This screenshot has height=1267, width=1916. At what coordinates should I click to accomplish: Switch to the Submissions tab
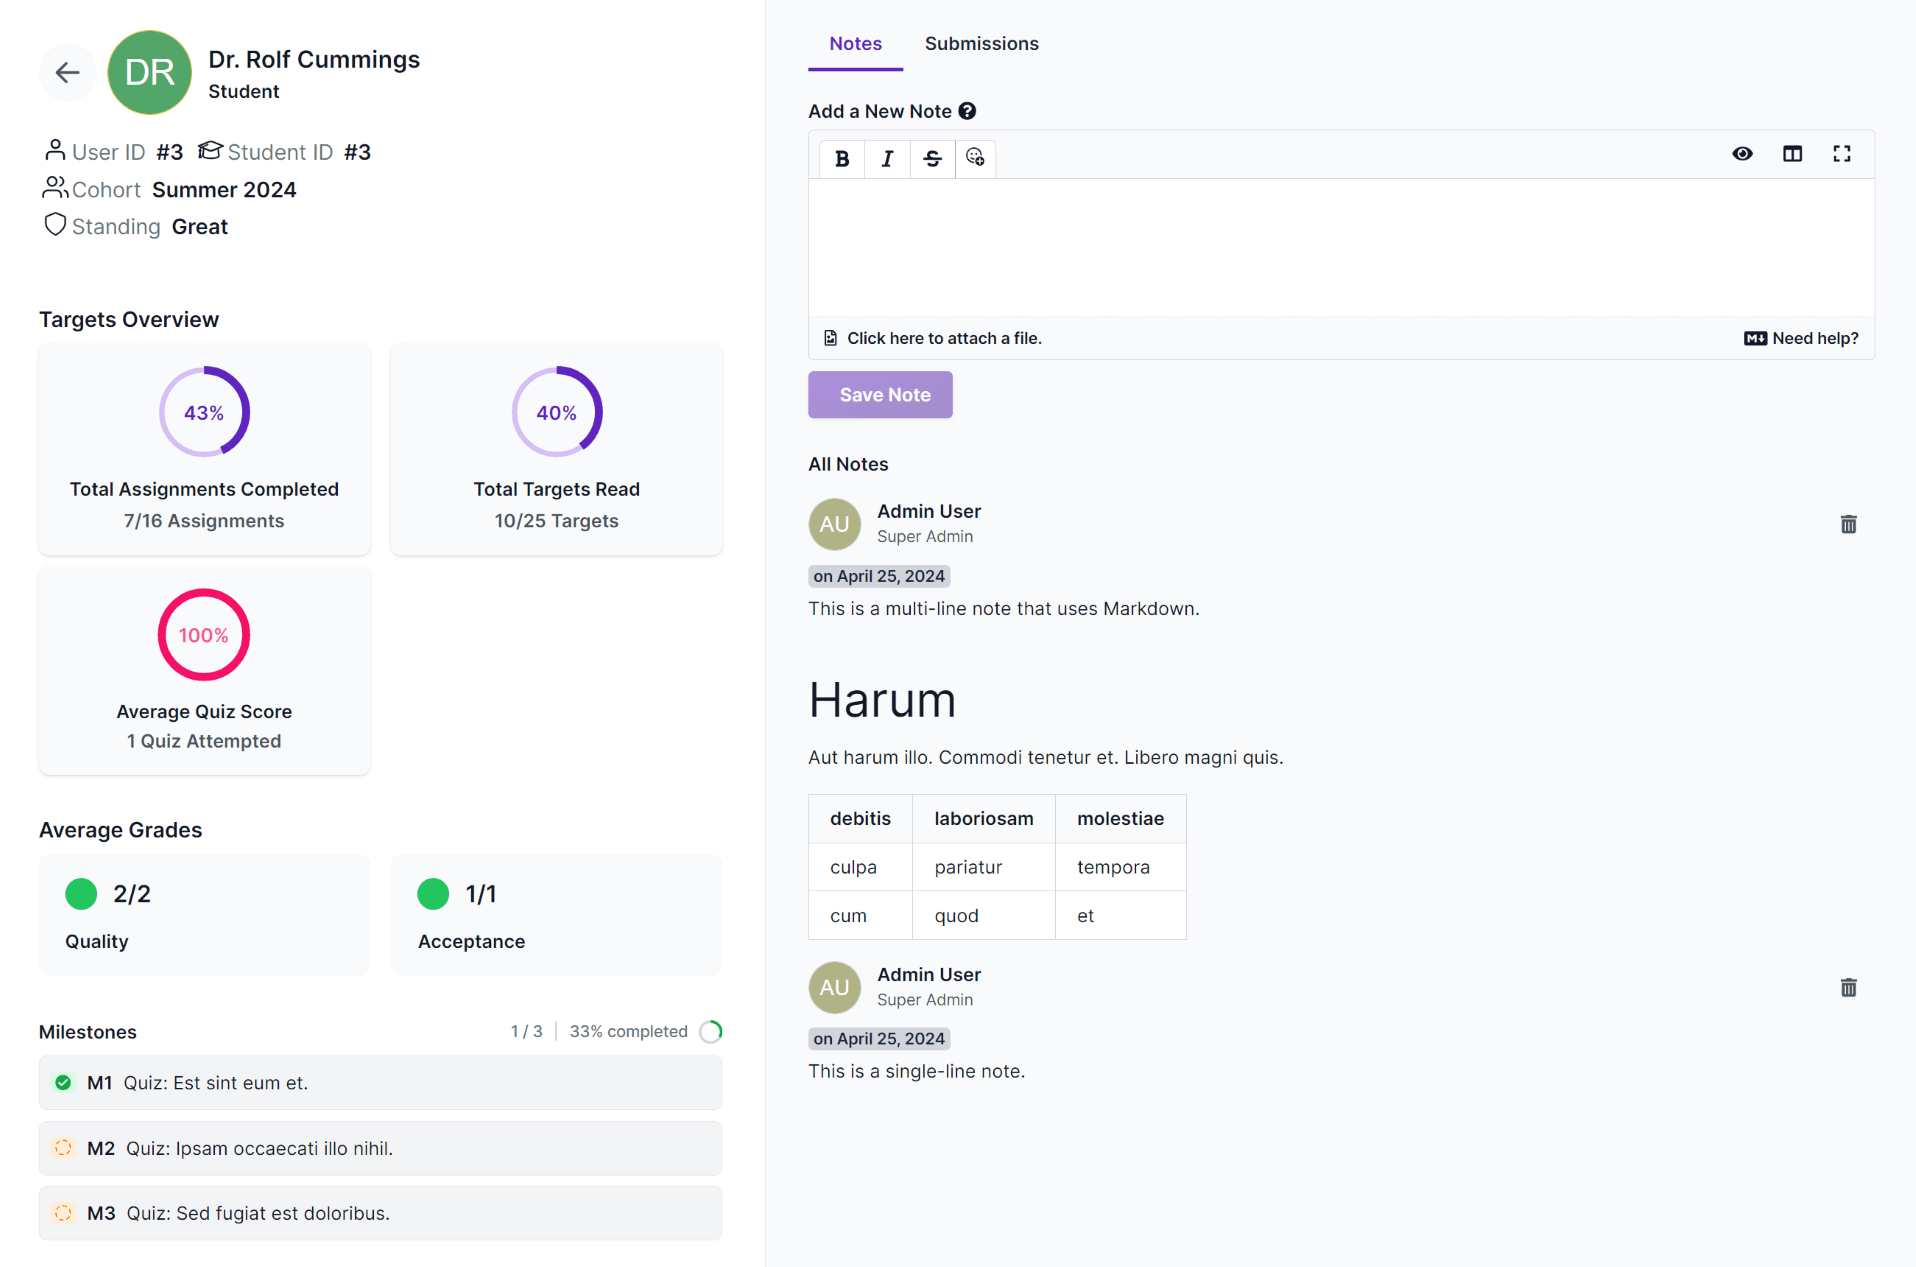[981, 44]
